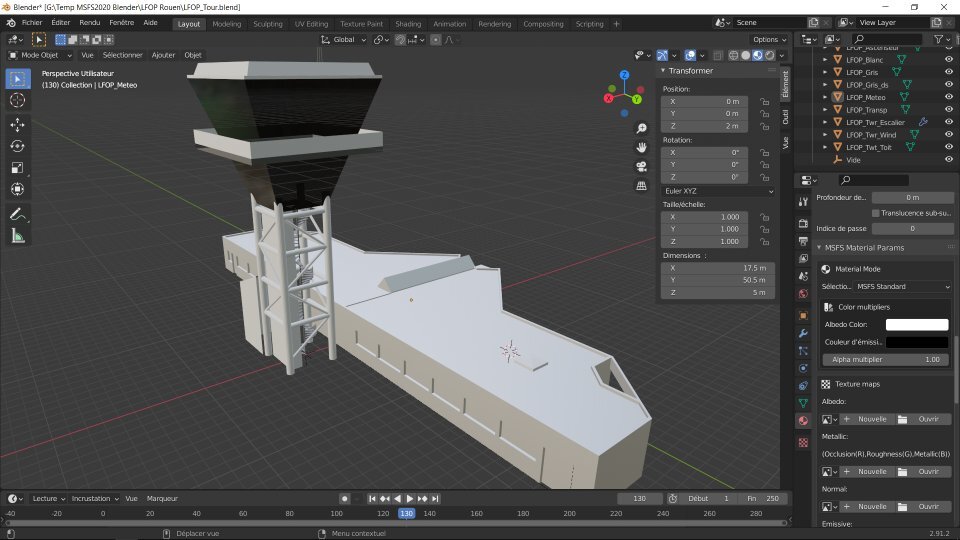Select the Annotate tool
Viewport: 960px width, 540px height.
tap(18, 214)
